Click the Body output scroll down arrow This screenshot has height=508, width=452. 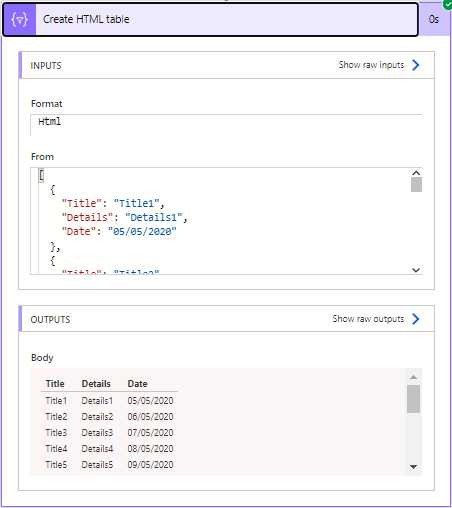click(x=413, y=467)
